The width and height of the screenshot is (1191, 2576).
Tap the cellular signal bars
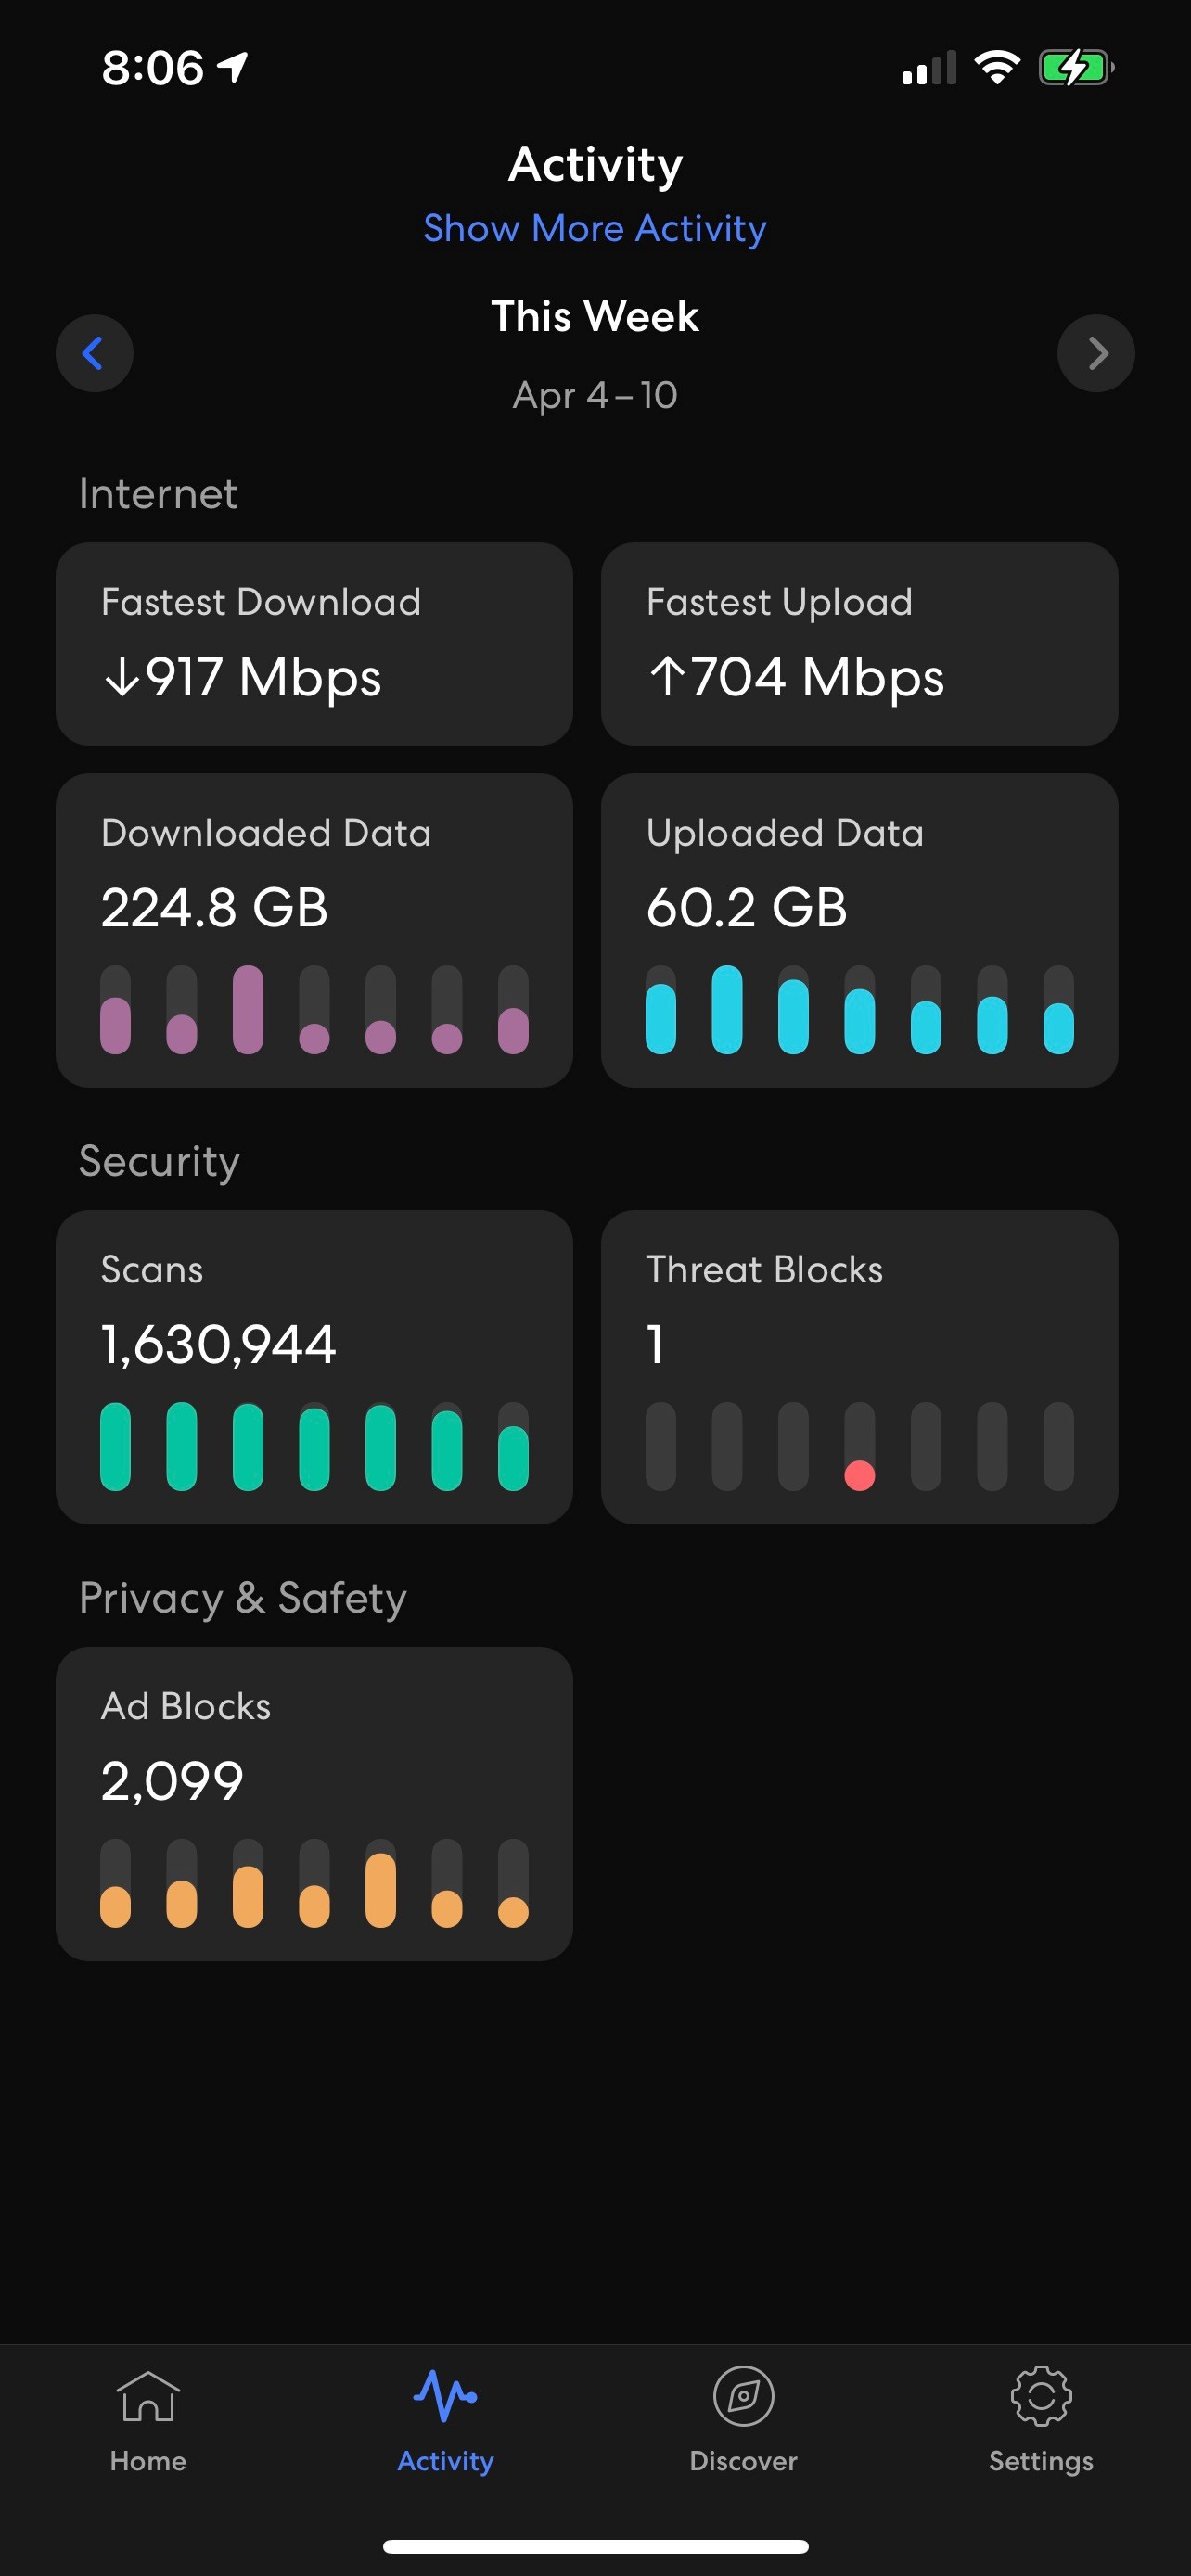click(929, 68)
